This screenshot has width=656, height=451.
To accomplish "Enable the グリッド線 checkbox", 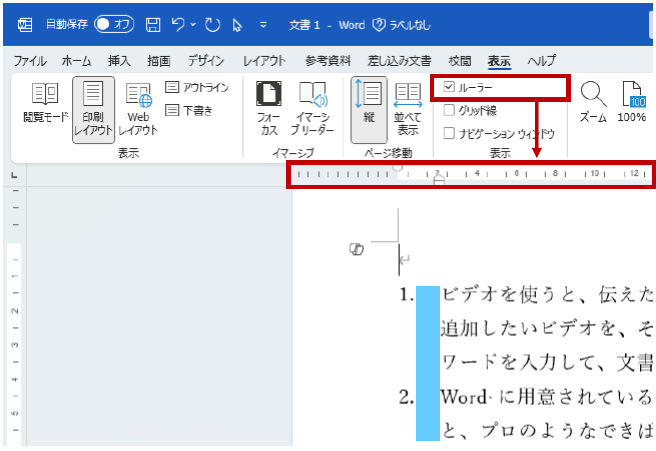I will 449,110.
